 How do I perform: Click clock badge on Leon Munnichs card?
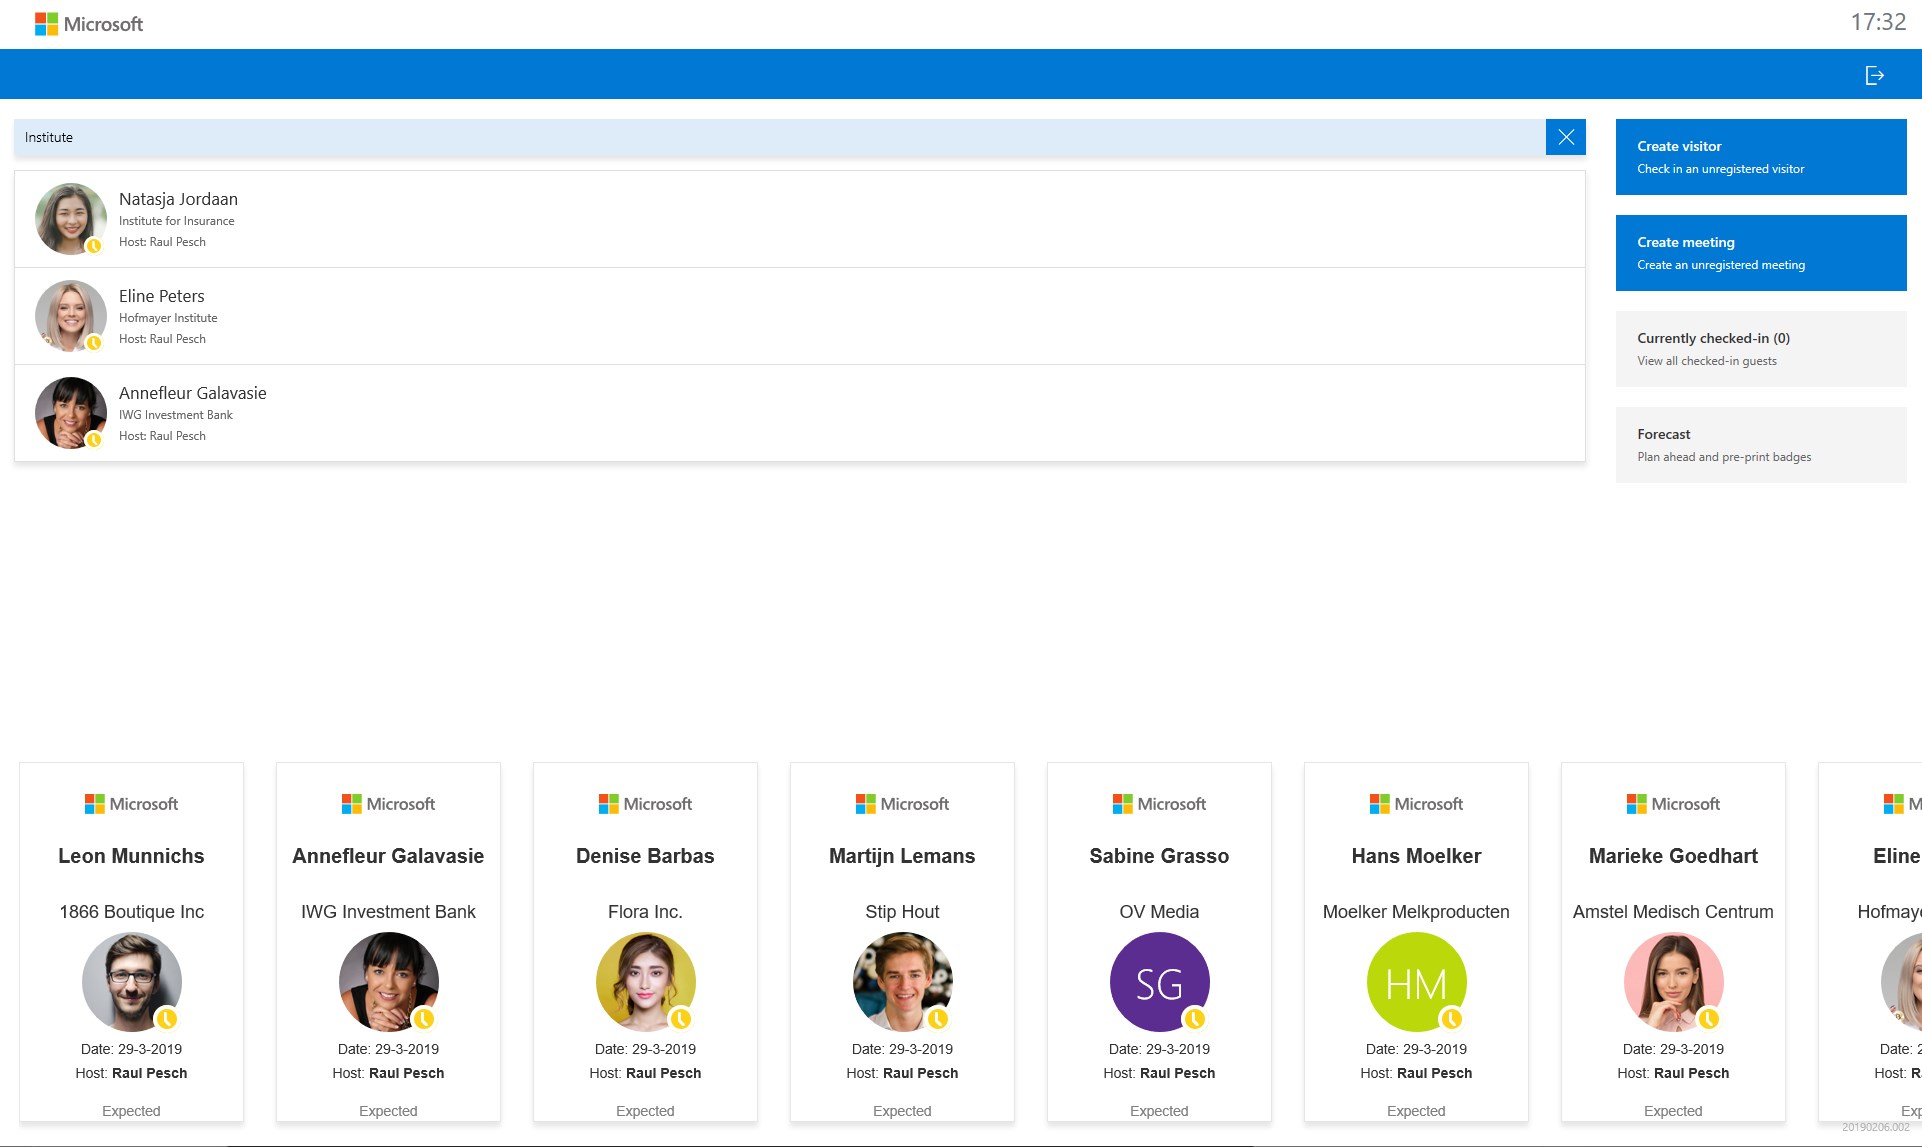click(167, 1019)
